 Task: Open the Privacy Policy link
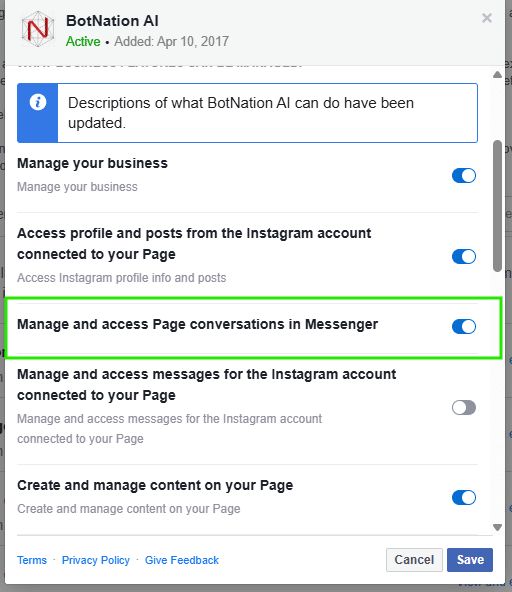(x=96, y=560)
